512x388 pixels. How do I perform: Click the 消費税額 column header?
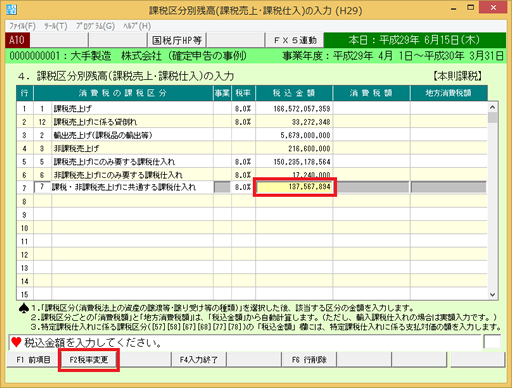click(x=371, y=93)
